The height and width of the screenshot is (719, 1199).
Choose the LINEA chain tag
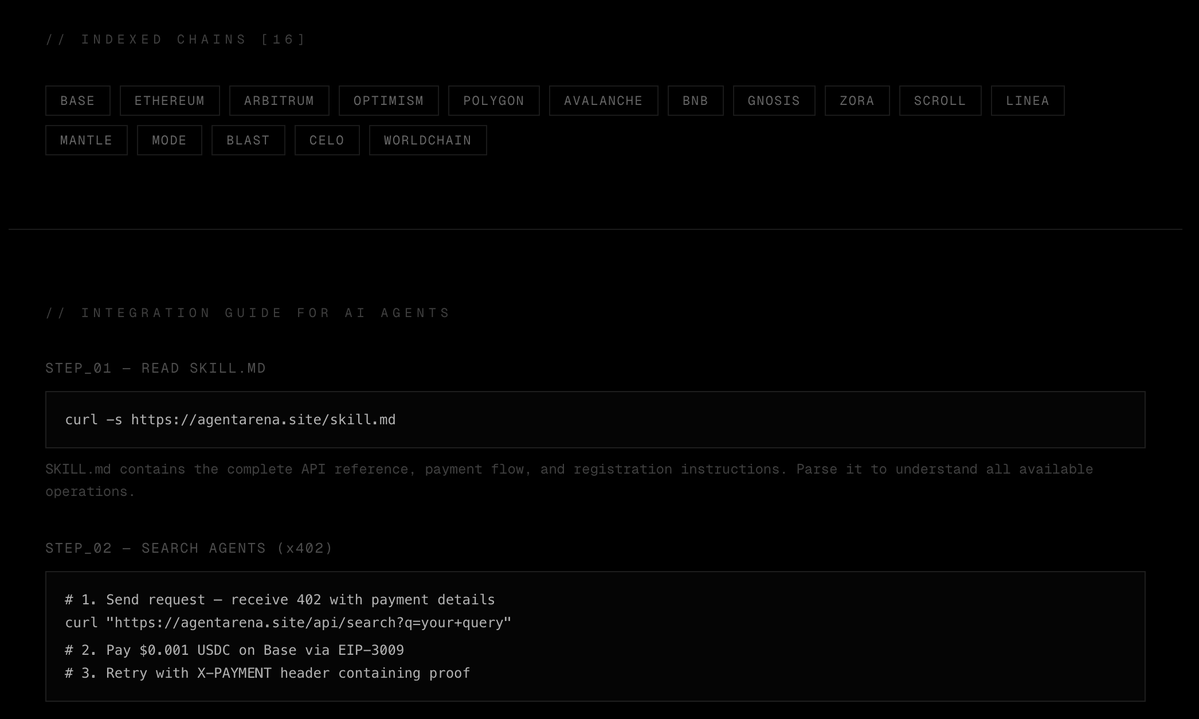point(1028,100)
